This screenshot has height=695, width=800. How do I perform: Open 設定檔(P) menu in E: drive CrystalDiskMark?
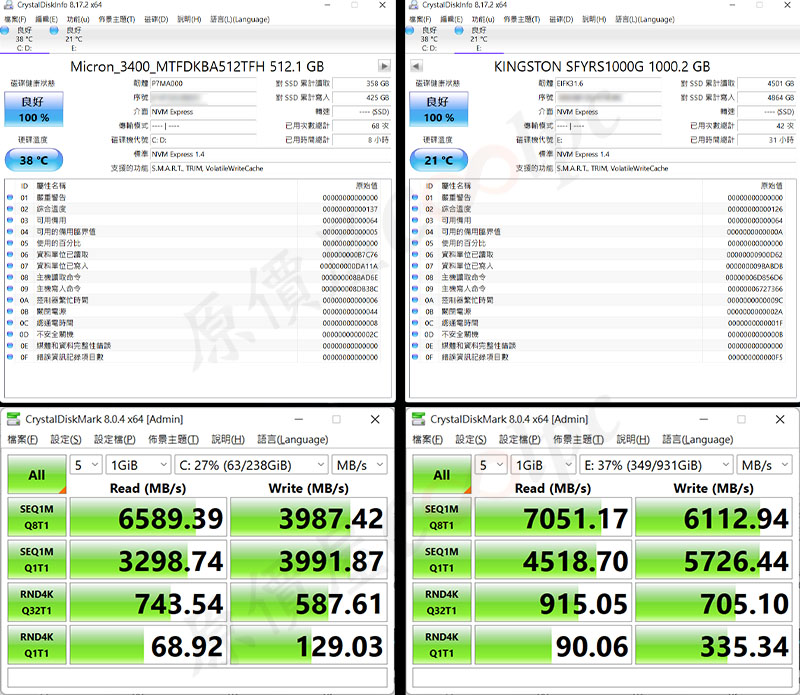click(x=520, y=439)
